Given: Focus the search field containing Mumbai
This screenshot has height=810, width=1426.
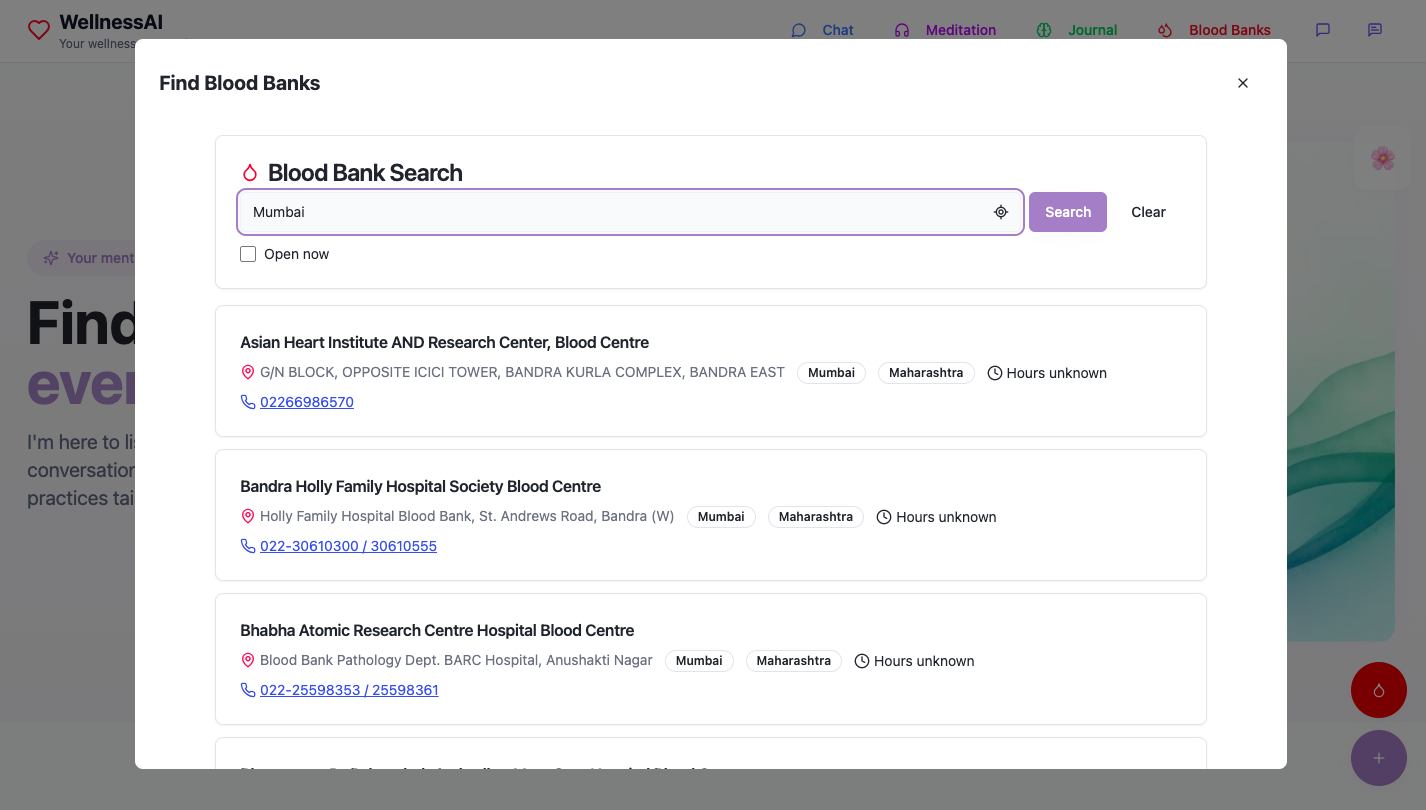Looking at the screenshot, I should pyautogui.click(x=615, y=212).
